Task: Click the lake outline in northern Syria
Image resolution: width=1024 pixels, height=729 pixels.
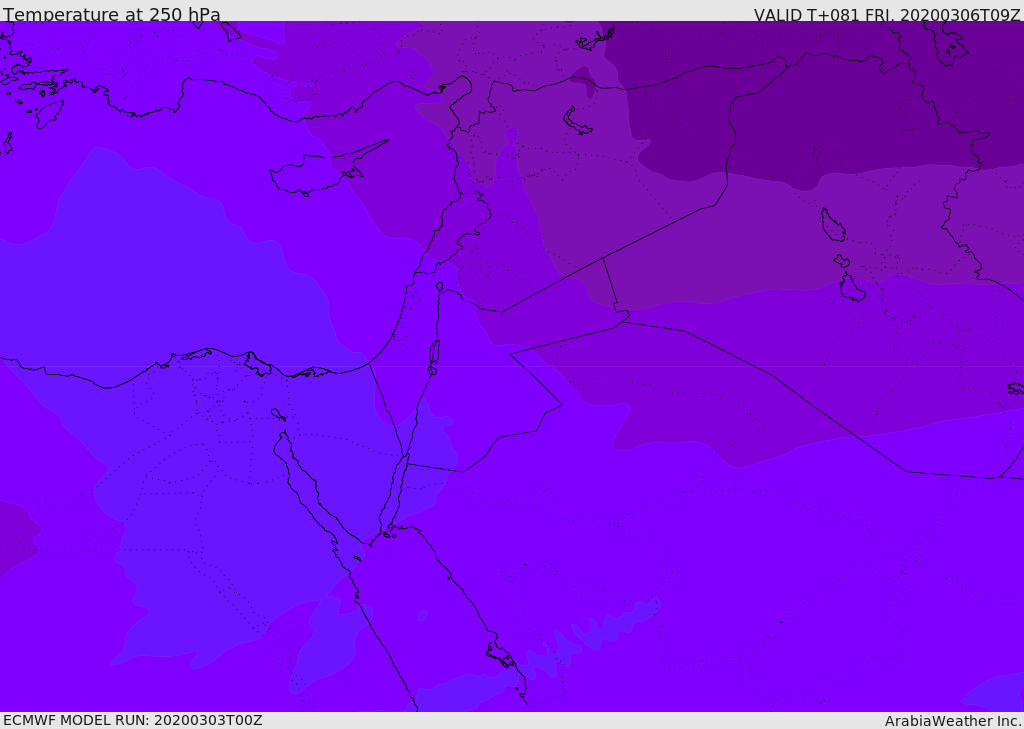Action: pyautogui.click(x=577, y=121)
